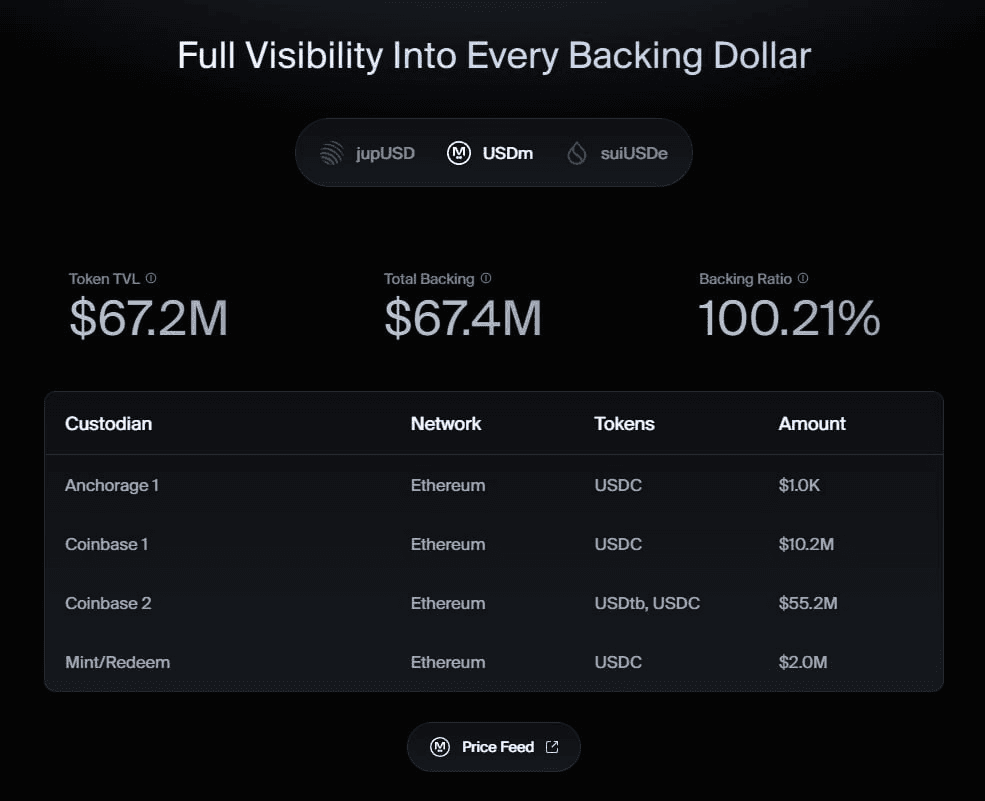
Task: Click the Network column header
Action: 446,423
